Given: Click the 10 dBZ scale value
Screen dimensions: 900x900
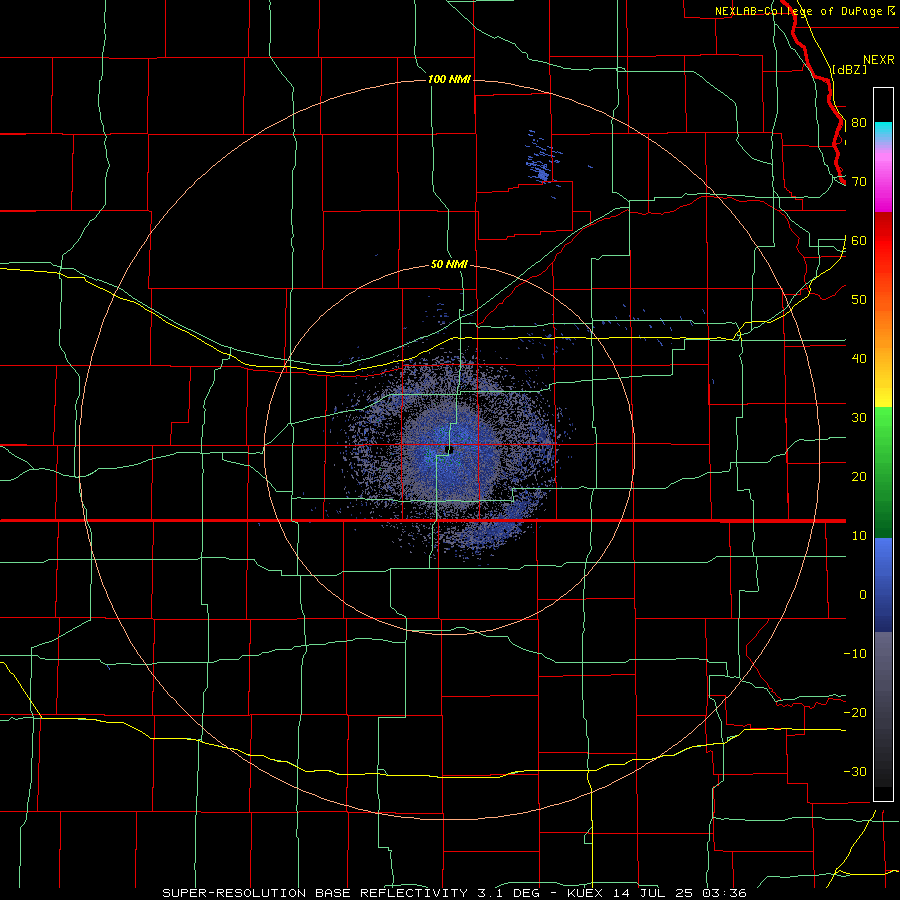Looking at the screenshot, I should click(x=859, y=536).
